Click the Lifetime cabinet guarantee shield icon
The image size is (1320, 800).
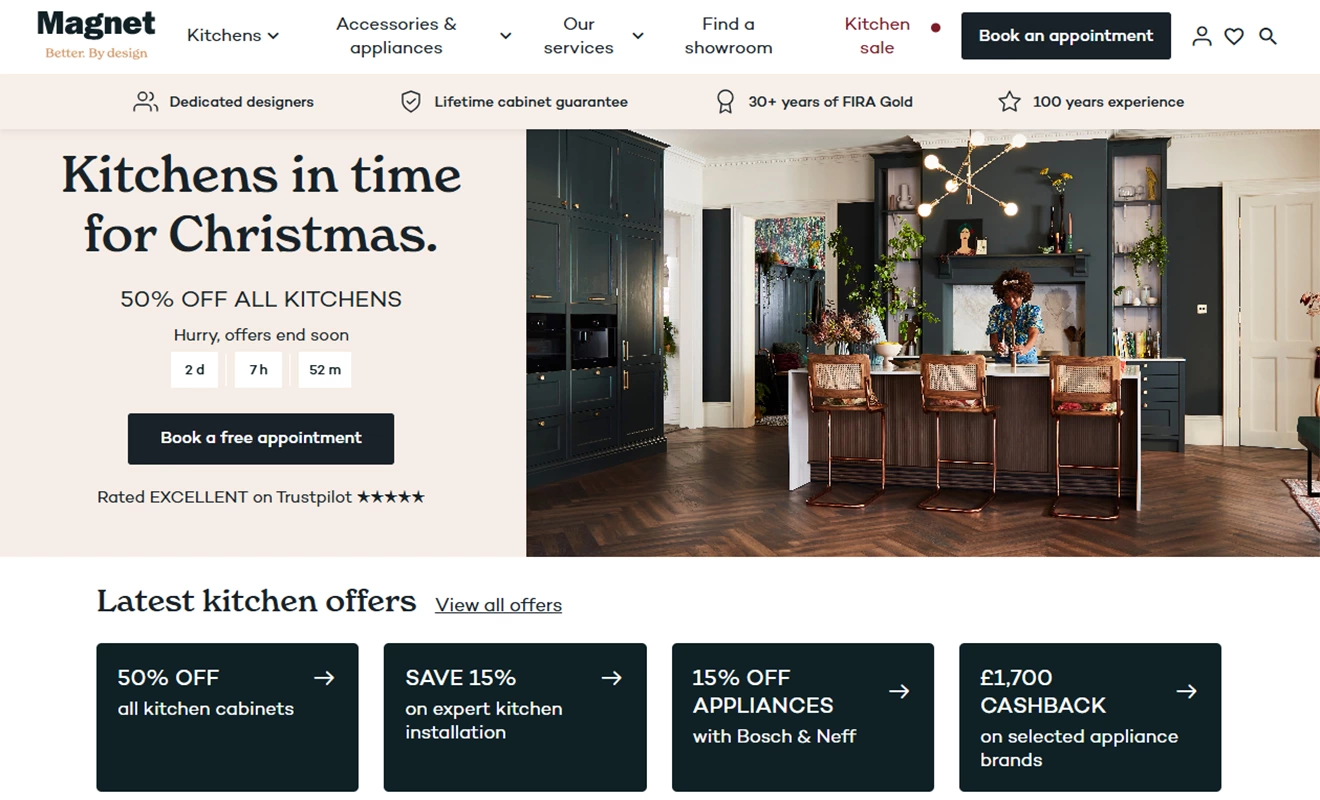[x=410, y=102]
